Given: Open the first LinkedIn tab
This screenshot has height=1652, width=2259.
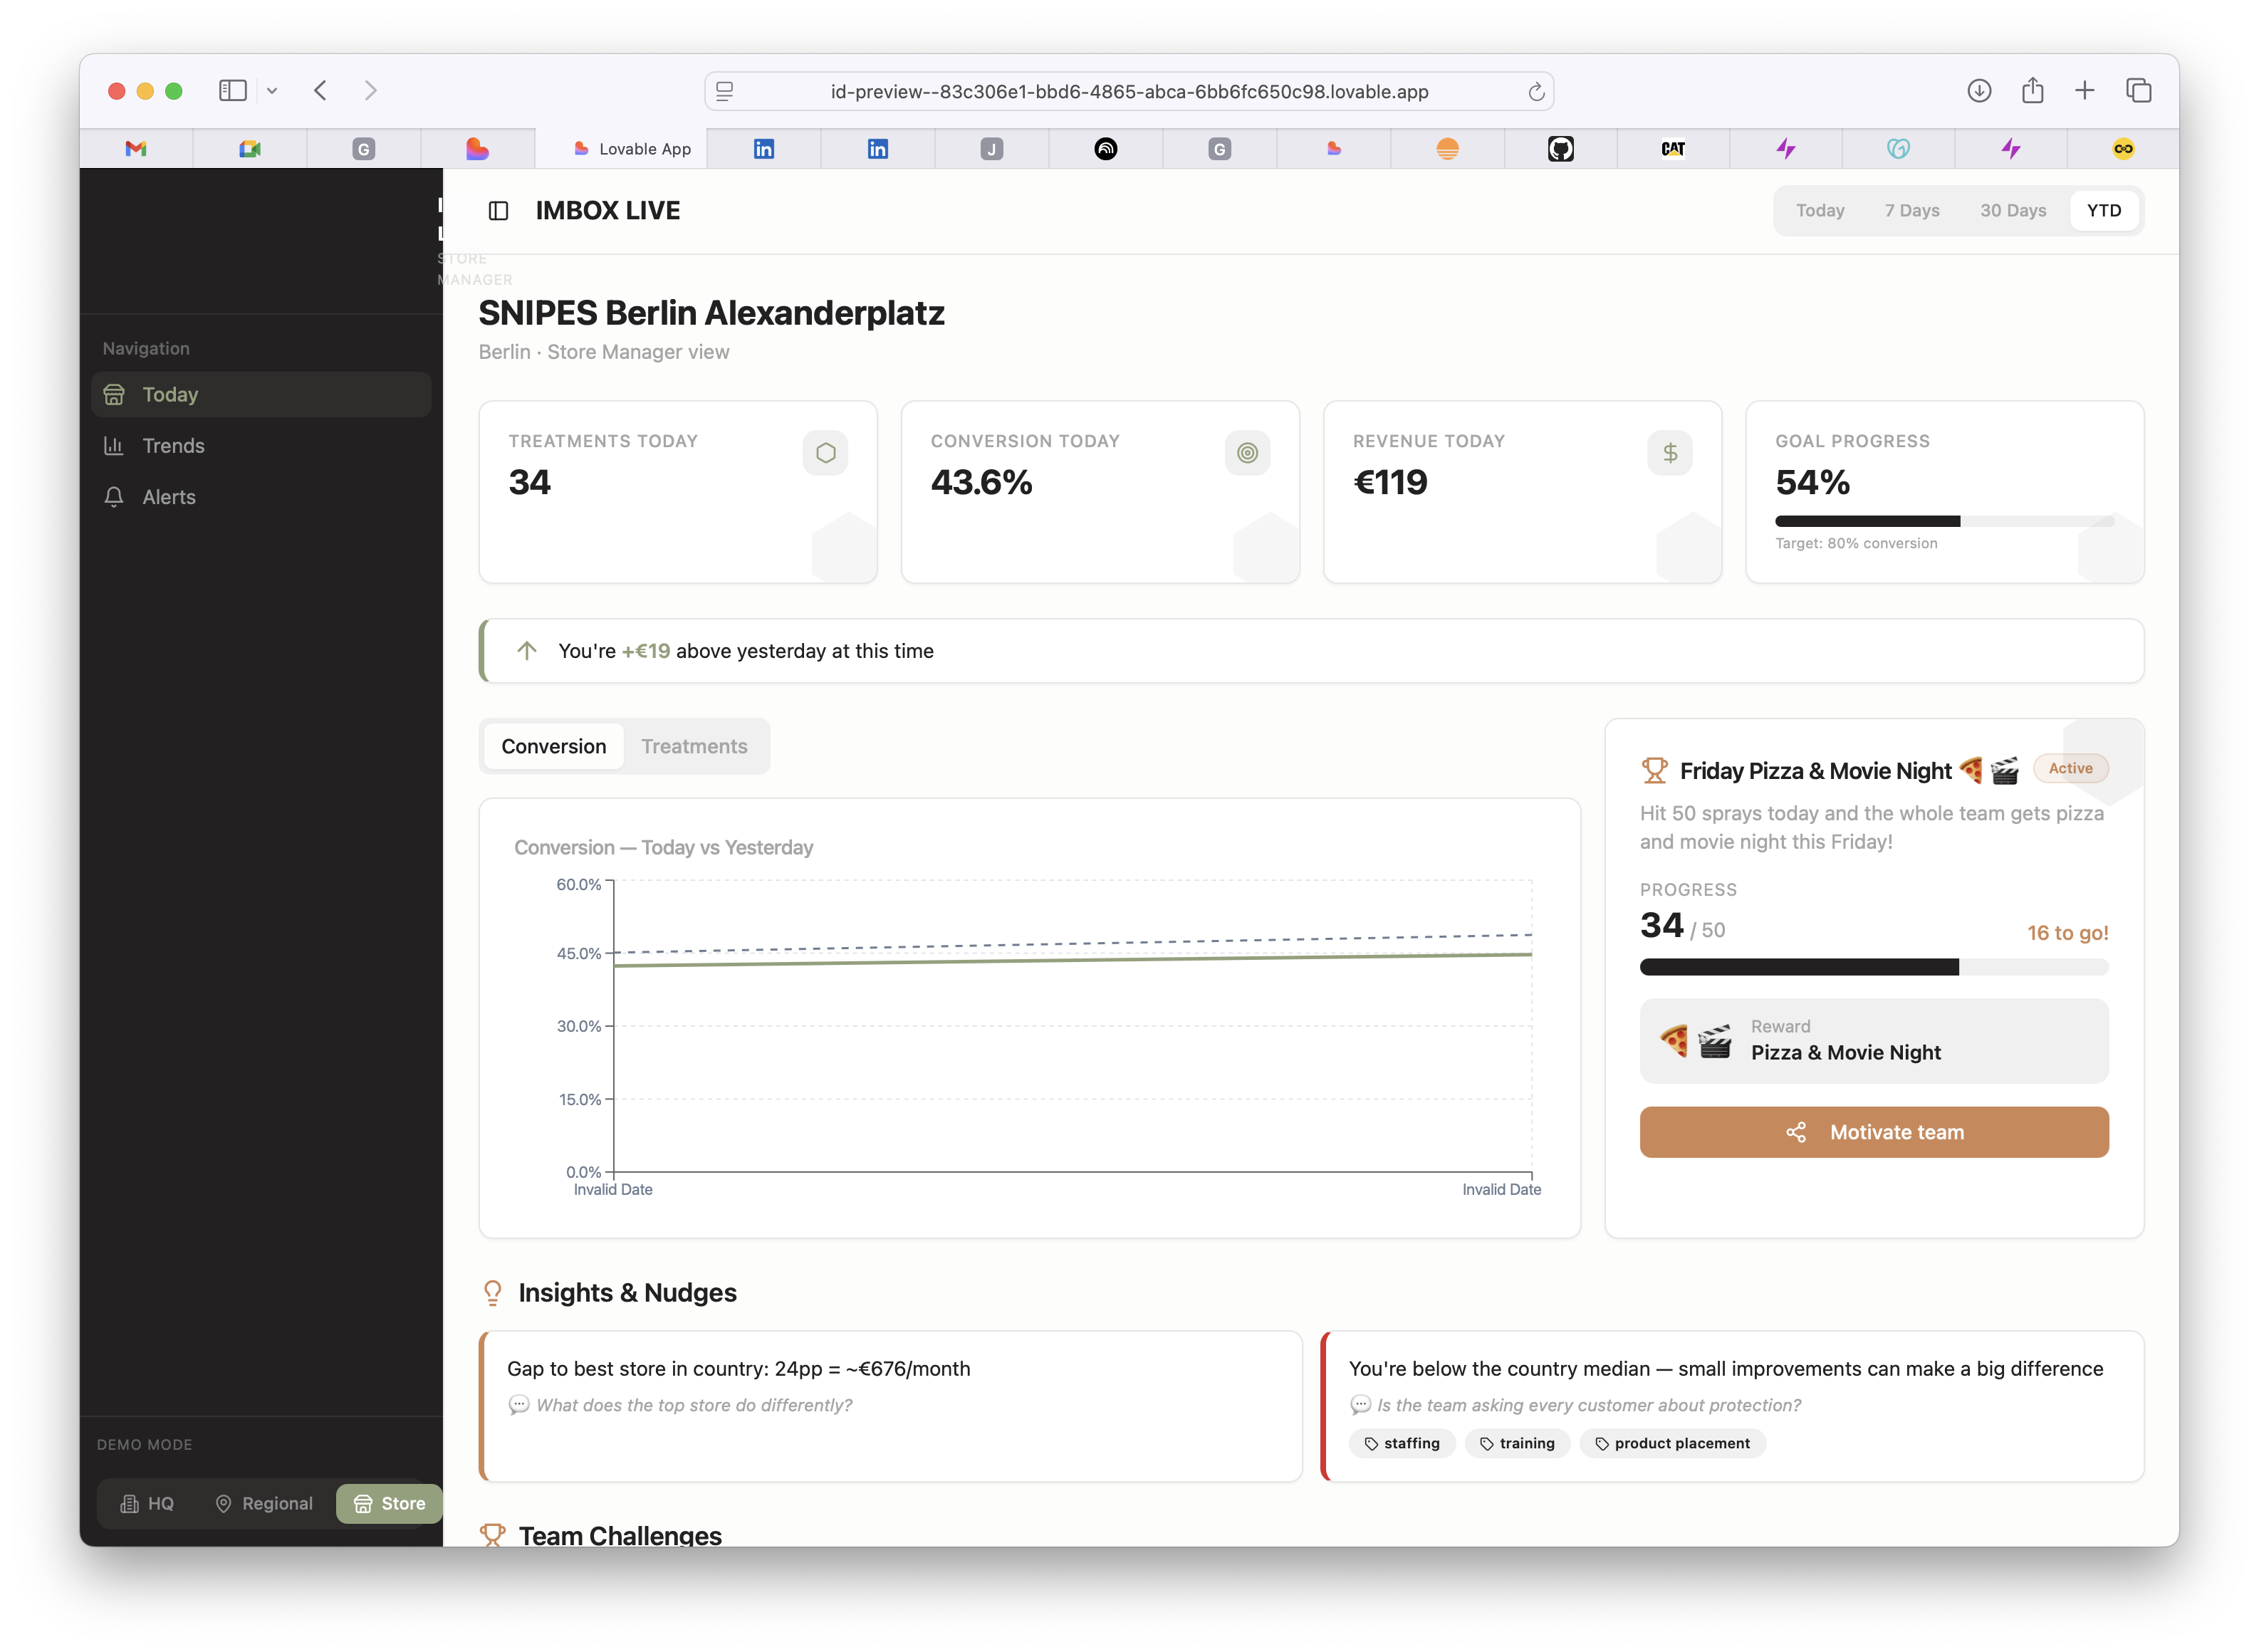Looking at the screenshot, I should coord(763,149).
